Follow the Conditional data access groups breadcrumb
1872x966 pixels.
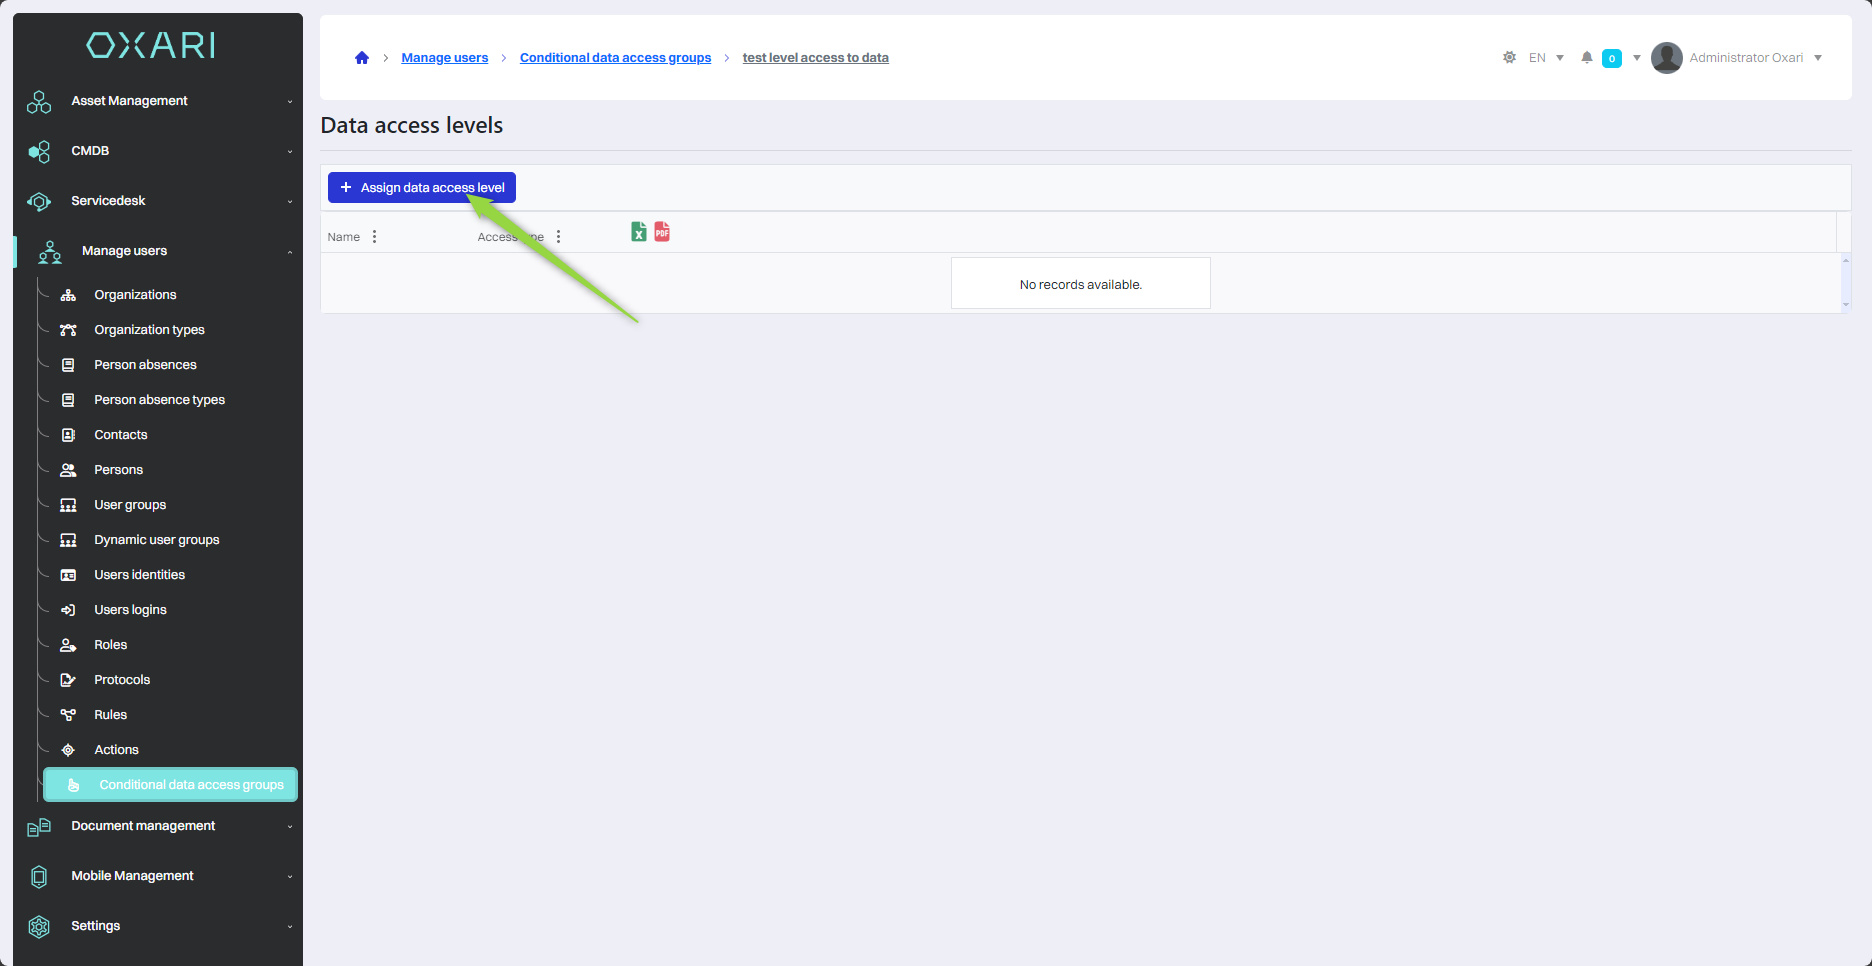coord(615,58)
